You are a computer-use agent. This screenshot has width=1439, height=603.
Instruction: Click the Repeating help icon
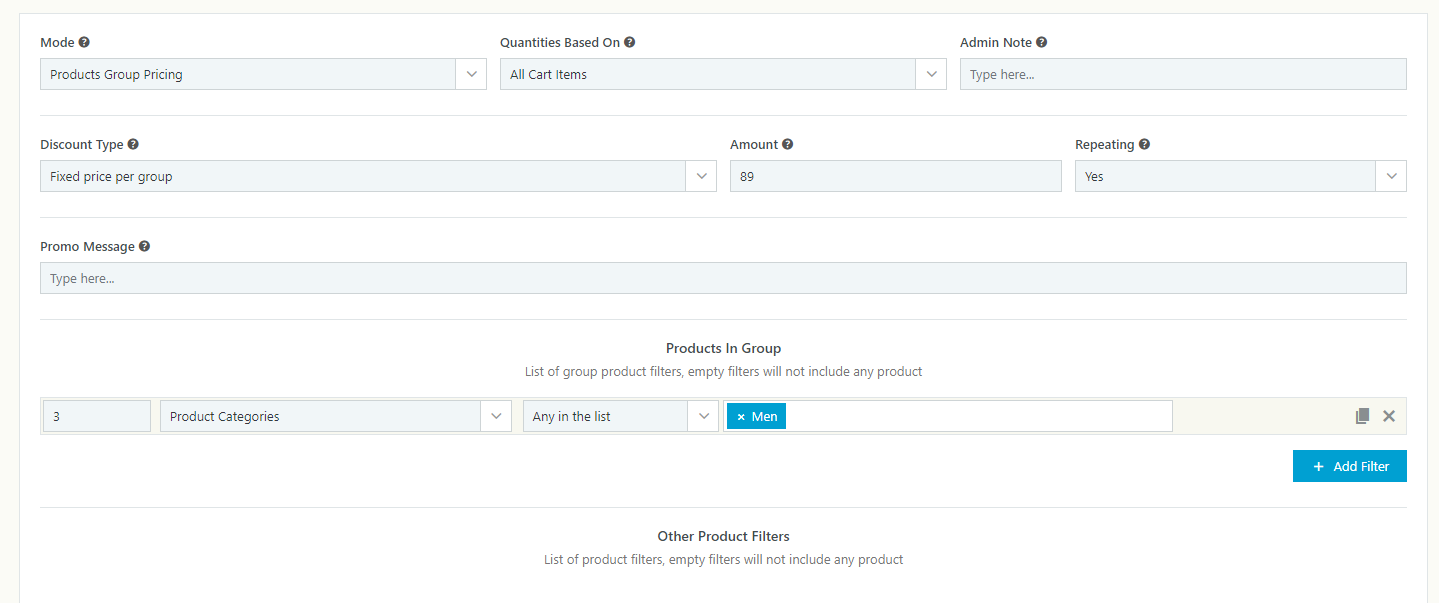pyautogui.click(x=1144, y=145)
